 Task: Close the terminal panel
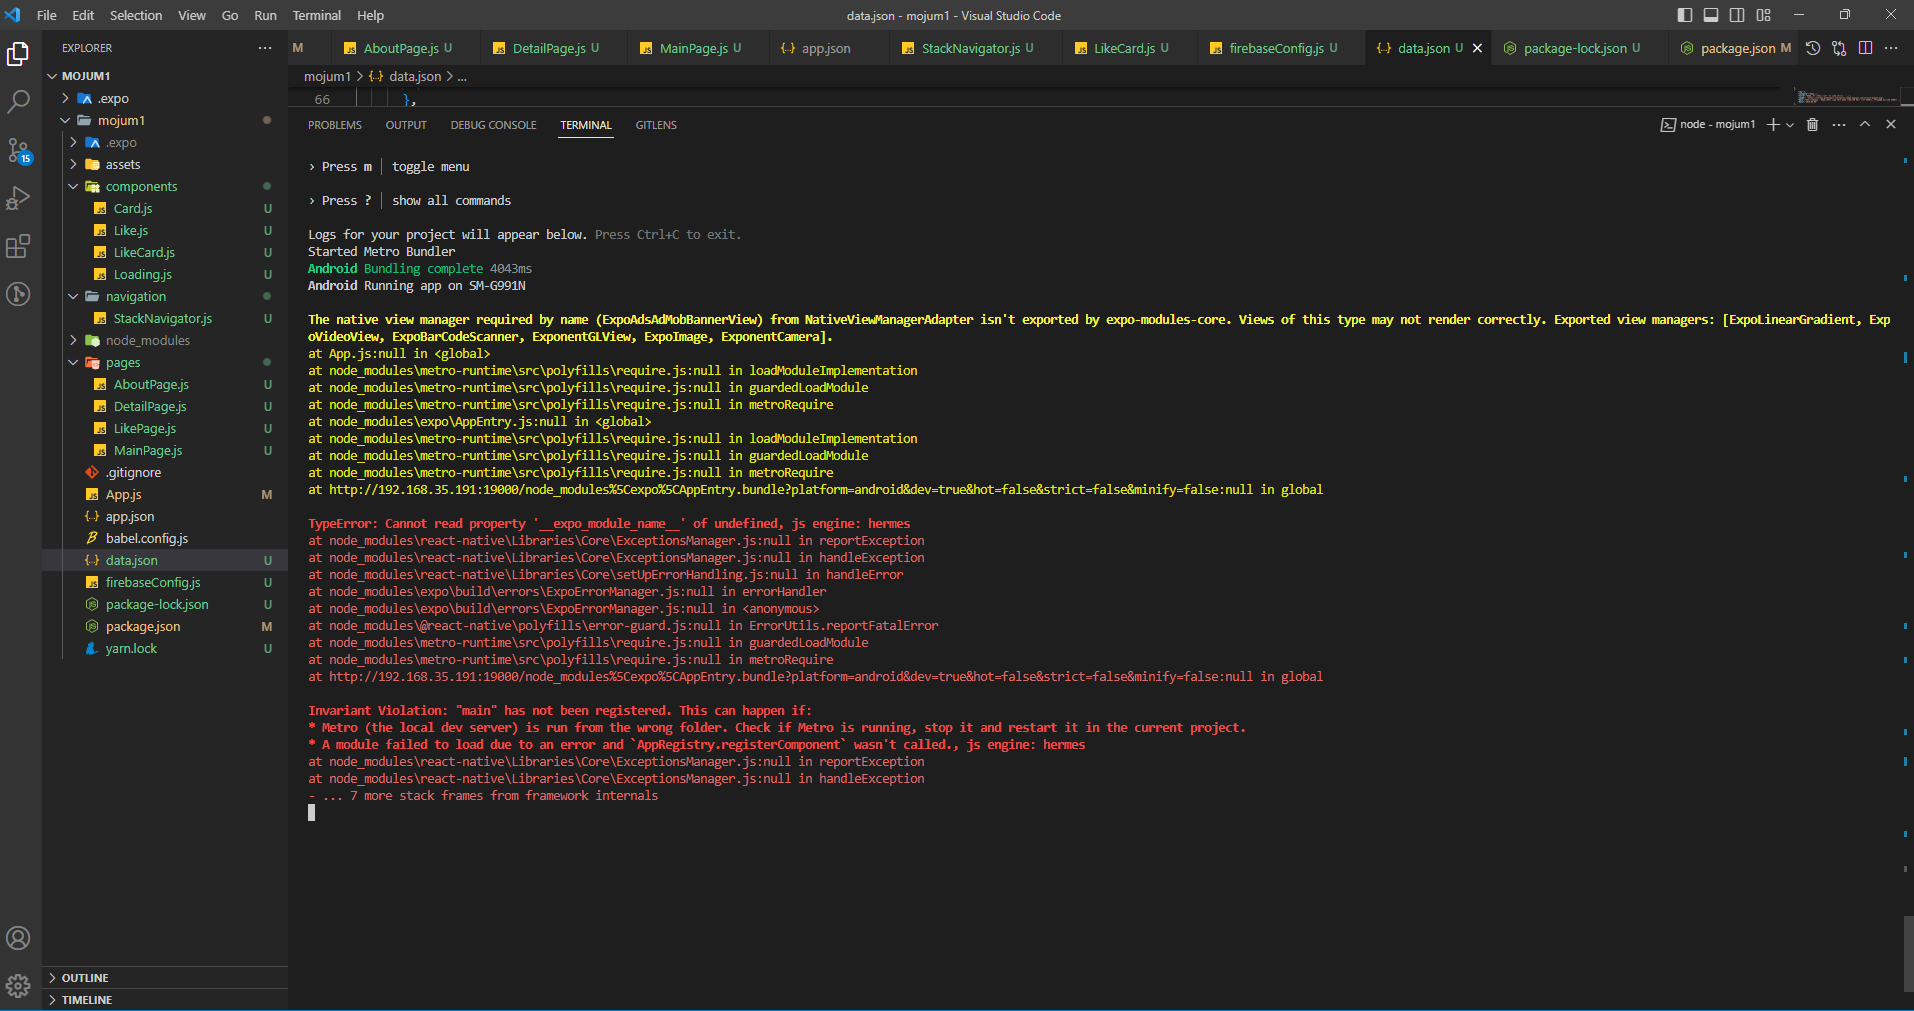1890,124
